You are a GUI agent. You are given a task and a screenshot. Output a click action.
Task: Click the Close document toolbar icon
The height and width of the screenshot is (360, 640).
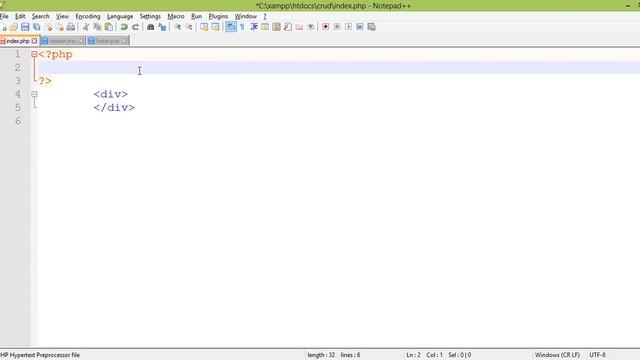coord(49,27)
